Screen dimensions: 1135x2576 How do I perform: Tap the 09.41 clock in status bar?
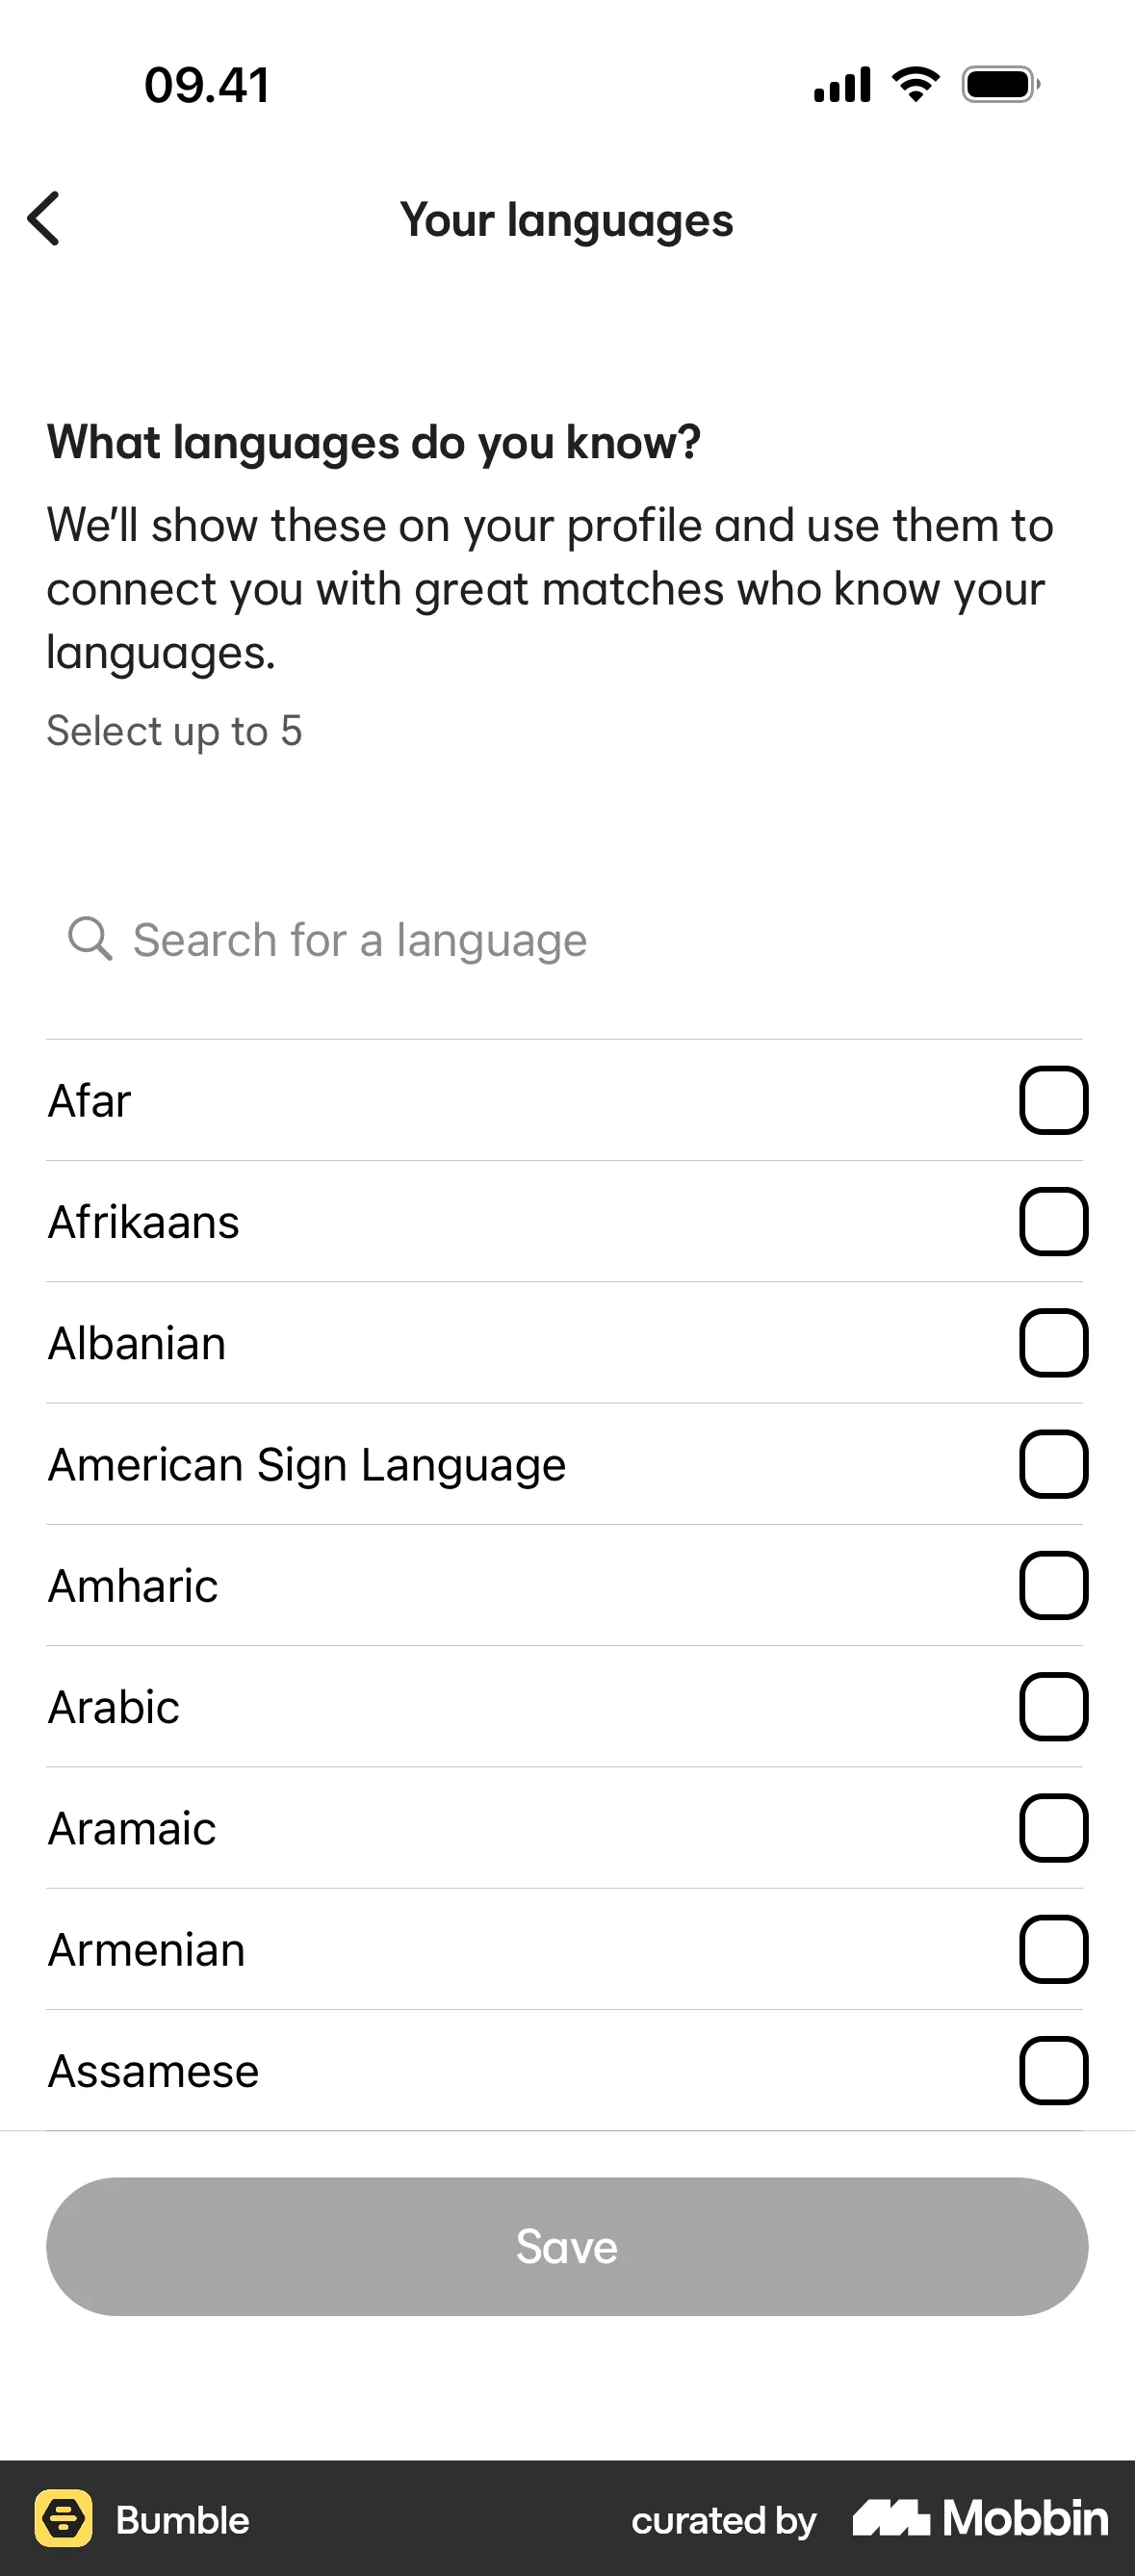pyautogui.click(x=207, y=85)
